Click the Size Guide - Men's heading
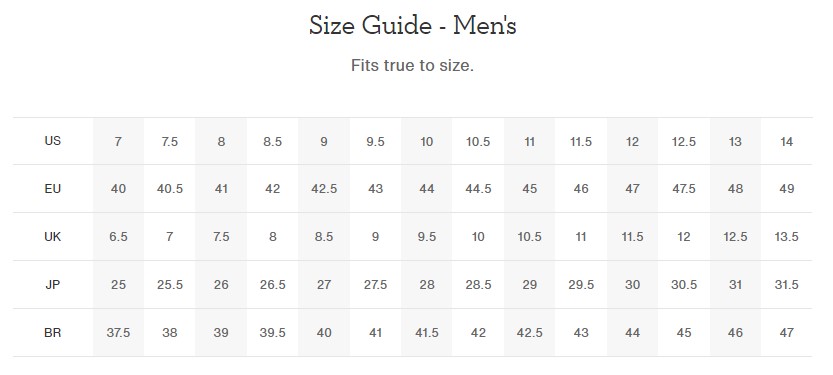The height and width of the screenshot is (375, 833). point(413,26)
